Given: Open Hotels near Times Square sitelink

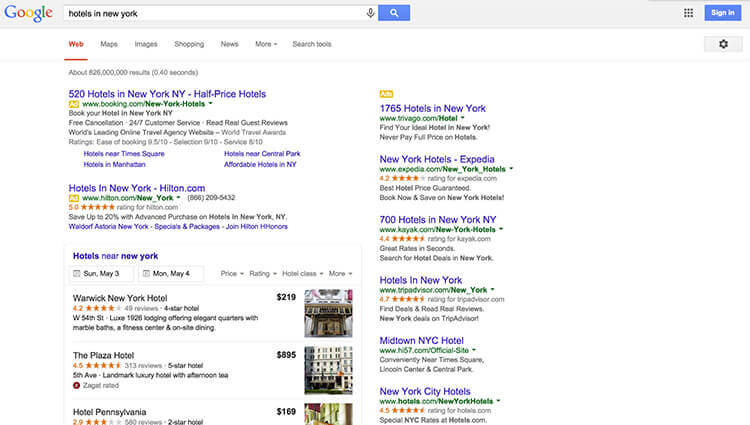Looking at the screenshot, I should point(124,153).
